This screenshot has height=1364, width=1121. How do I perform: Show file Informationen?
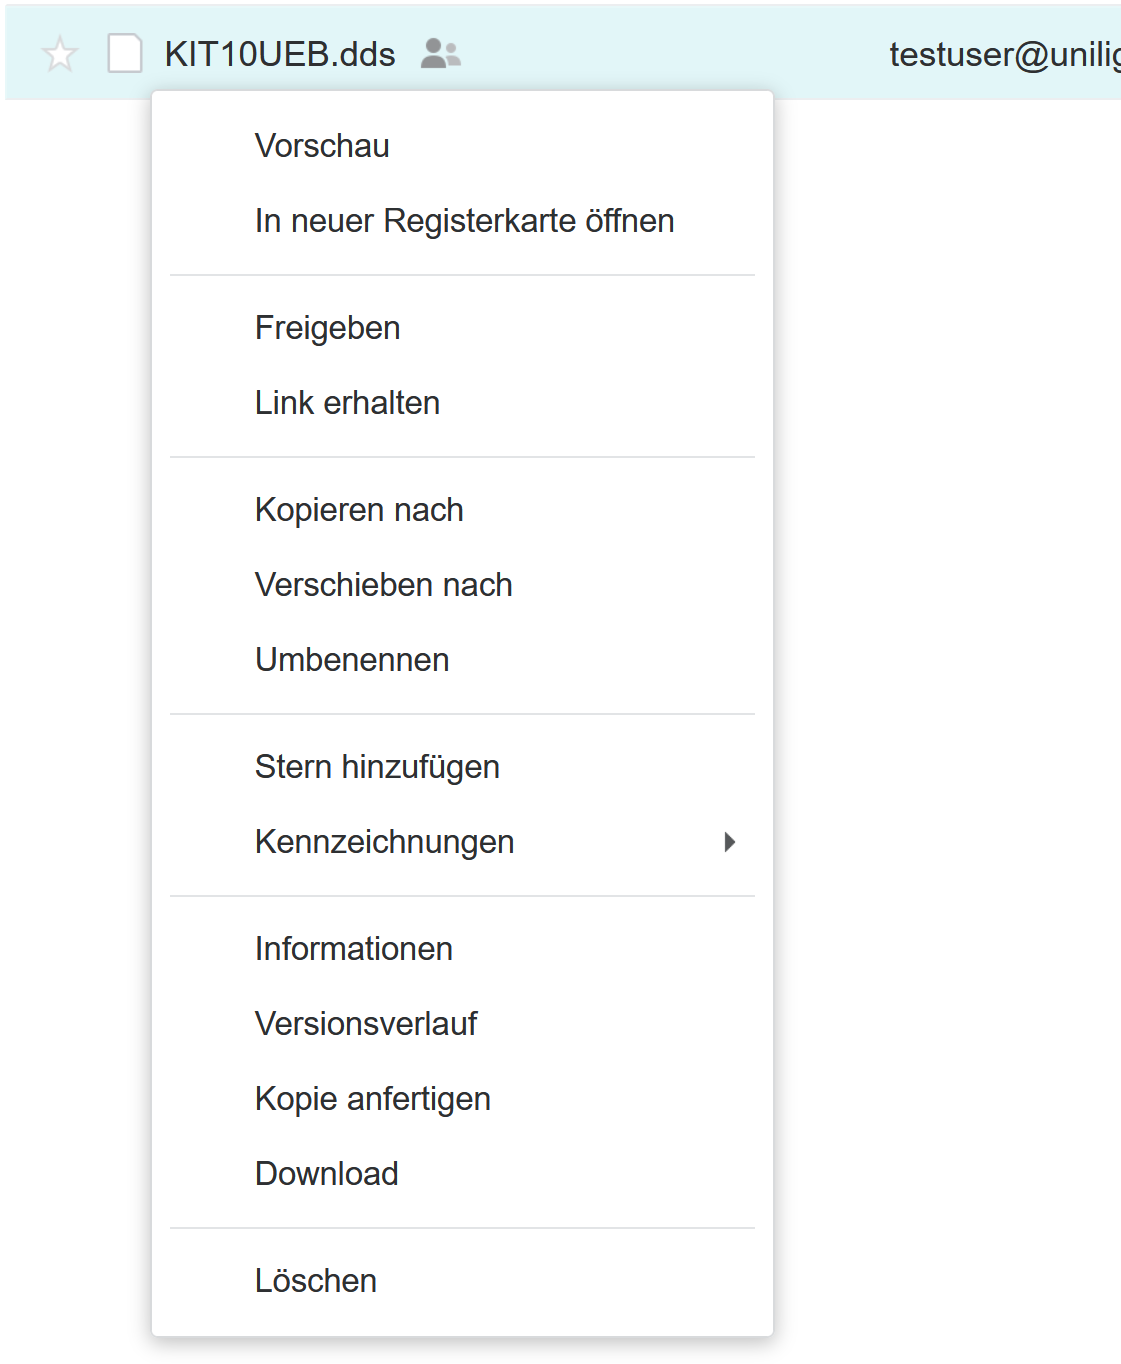click(354, 949)
